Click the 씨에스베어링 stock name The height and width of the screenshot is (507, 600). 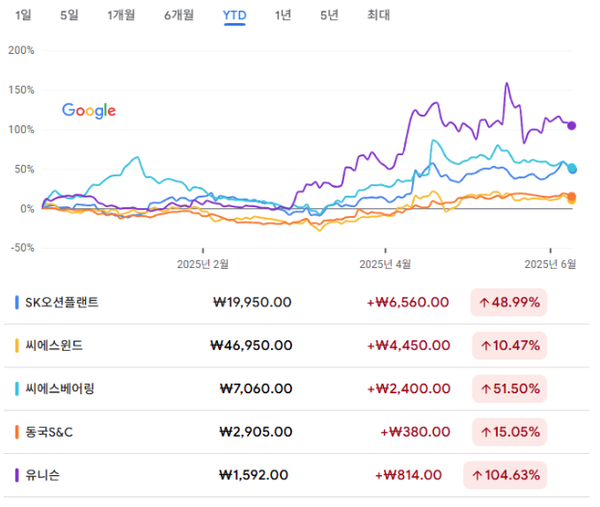[x=62, y=389]
